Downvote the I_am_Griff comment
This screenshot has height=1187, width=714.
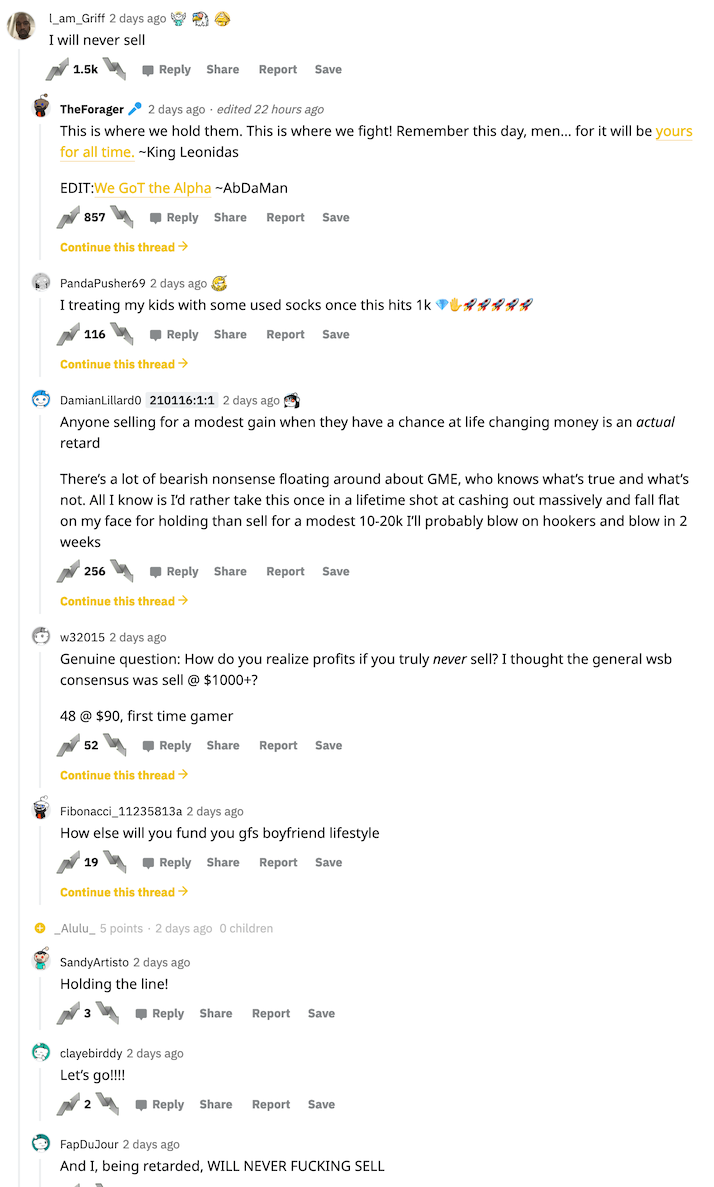[113, 69]
